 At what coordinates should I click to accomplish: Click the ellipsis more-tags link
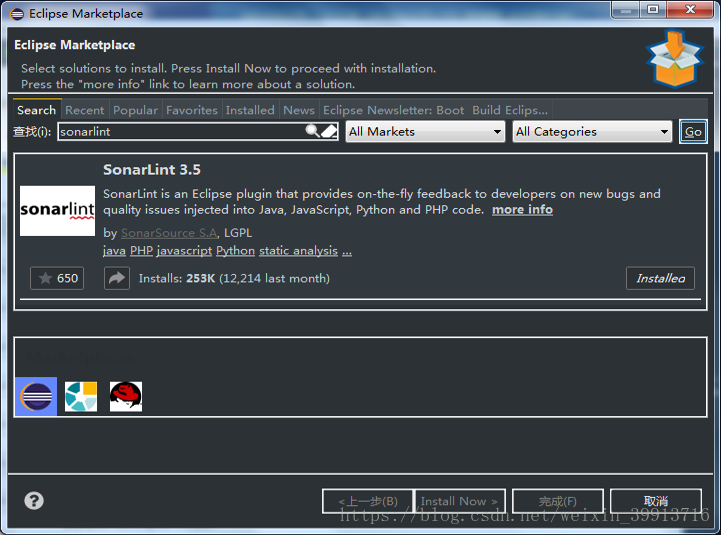[x=347, y=252]
